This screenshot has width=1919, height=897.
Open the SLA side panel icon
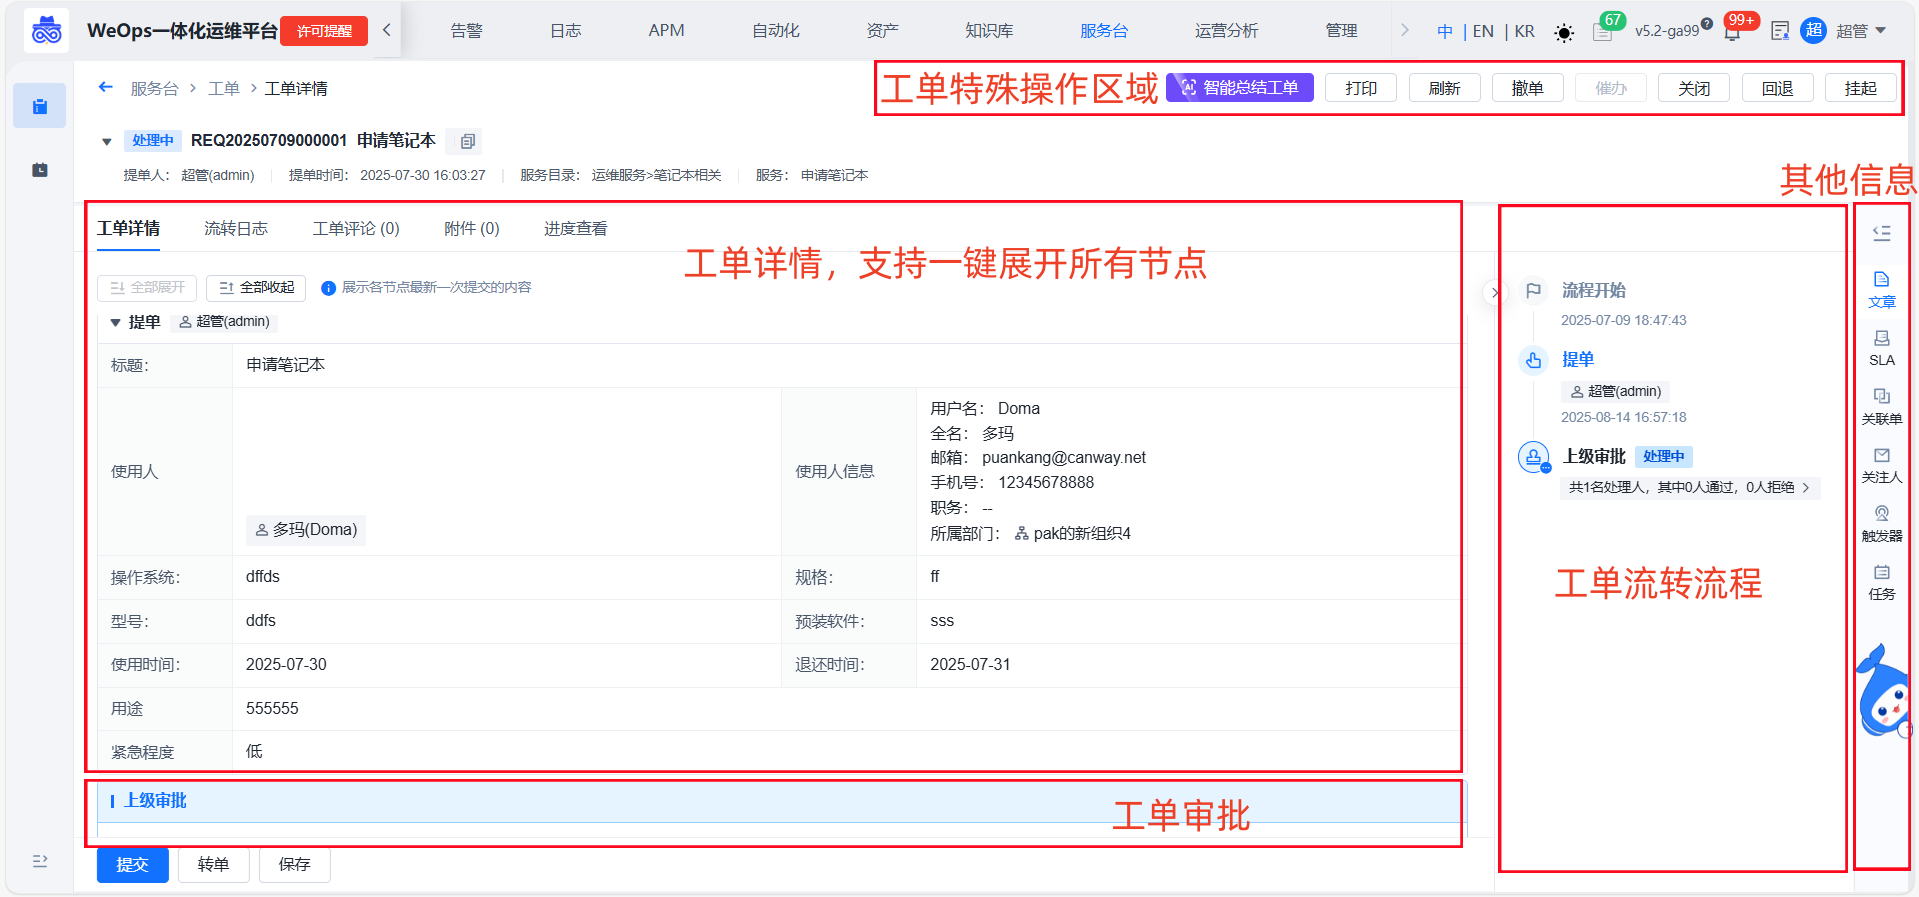click(x=1881, y=347)
